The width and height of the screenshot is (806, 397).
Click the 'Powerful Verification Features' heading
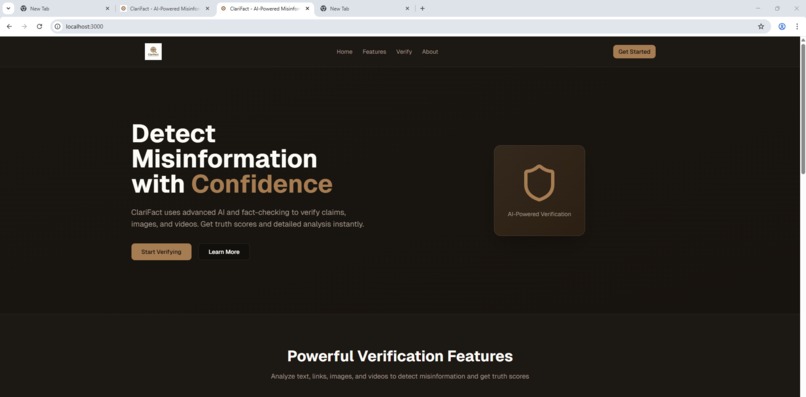click(400, 356)
